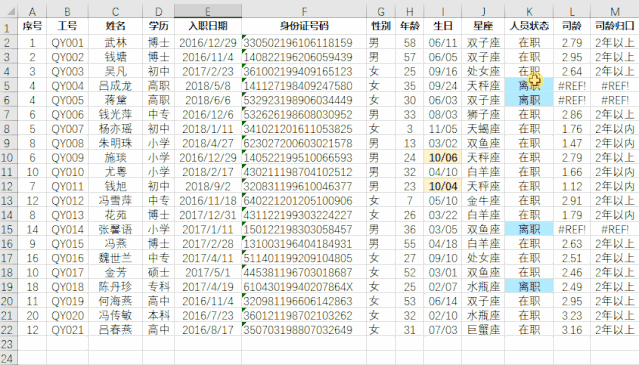The width and height of the screenshot is (639, 365).
Task: Select education cell 专科
Action: 159,287
